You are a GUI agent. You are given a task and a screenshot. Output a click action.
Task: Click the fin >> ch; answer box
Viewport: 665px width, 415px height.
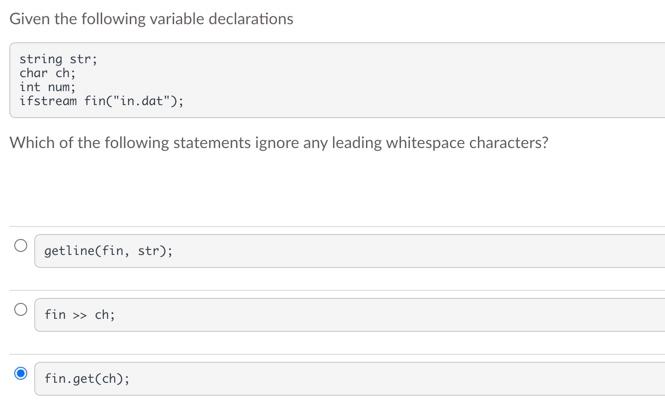(349, 315)
